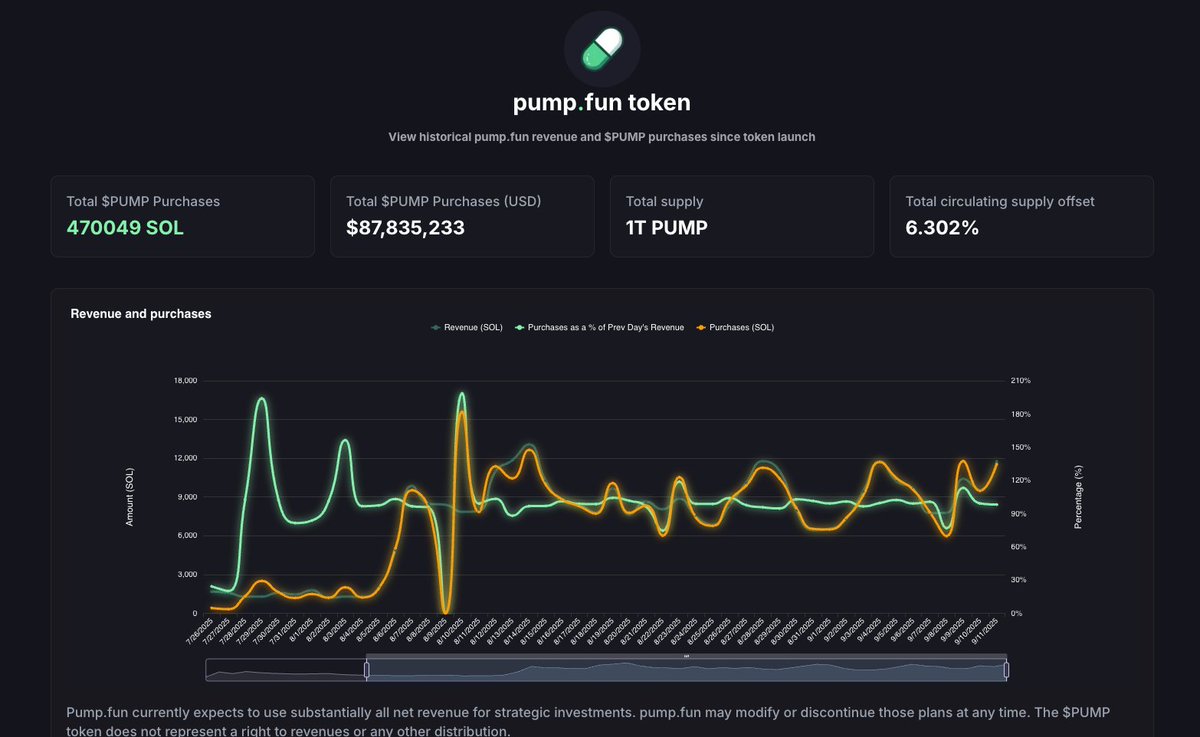Select the Total $PUMP Purchases (USD) card
The height and width of the screenshot is (737, 1200).
[462, 216]
